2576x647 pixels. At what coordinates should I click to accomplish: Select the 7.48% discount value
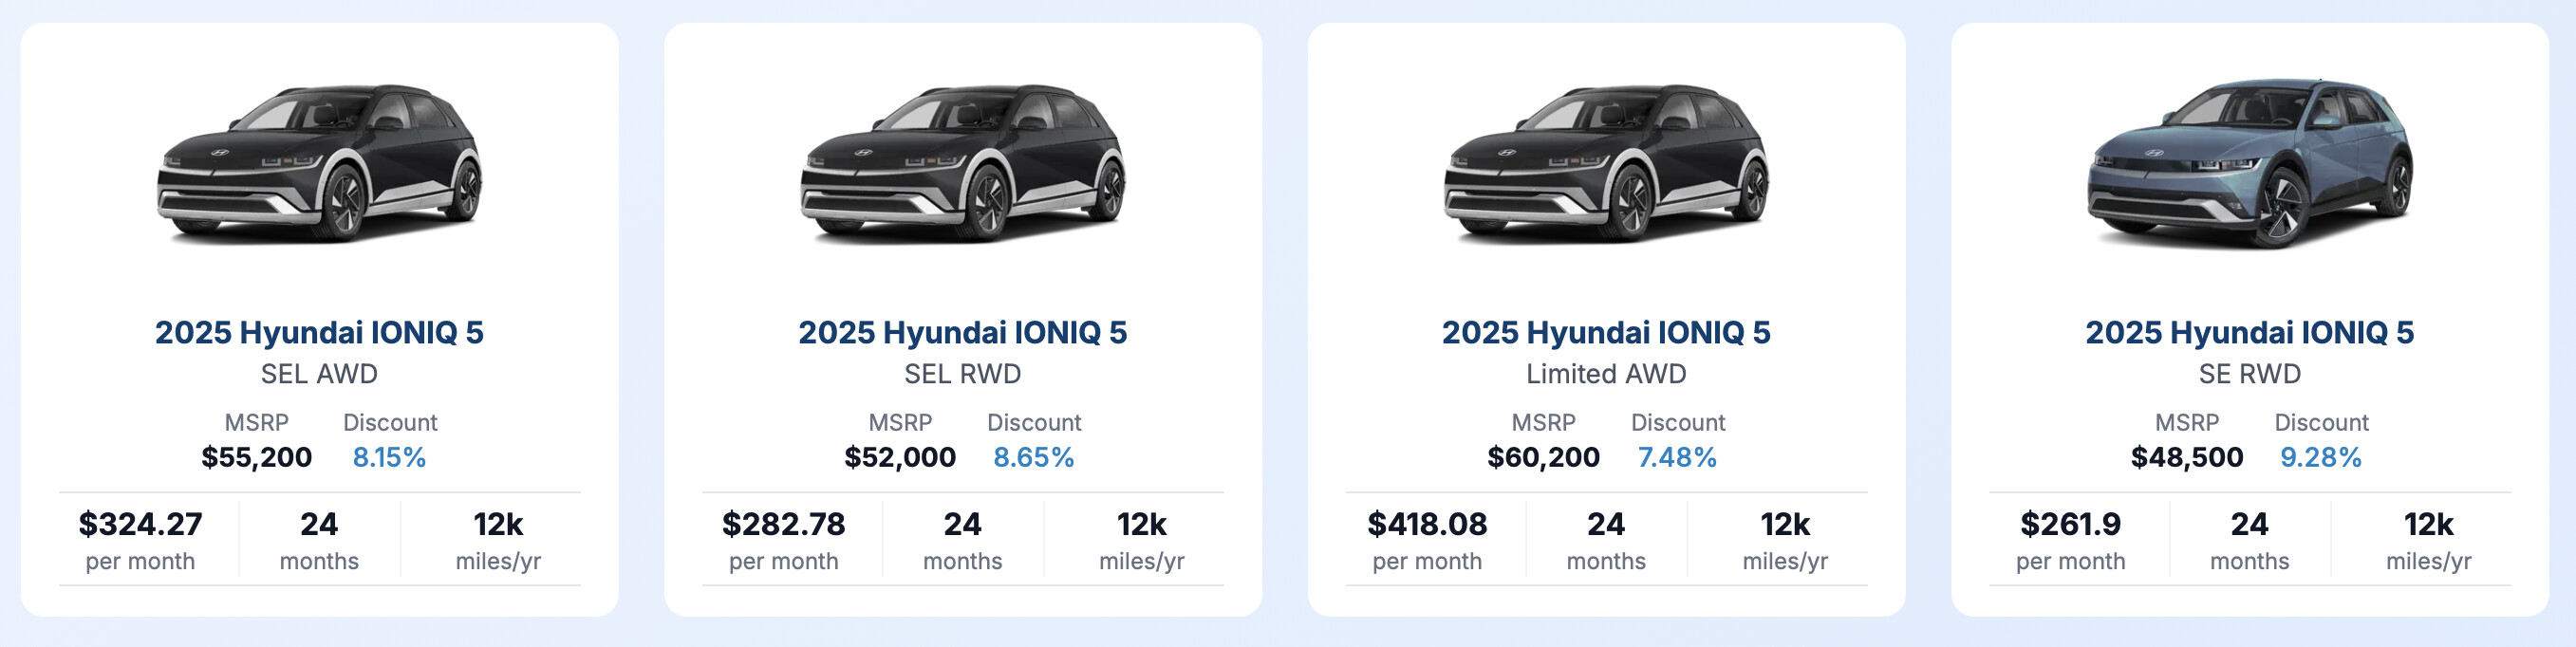click(x=1677, y=457)
